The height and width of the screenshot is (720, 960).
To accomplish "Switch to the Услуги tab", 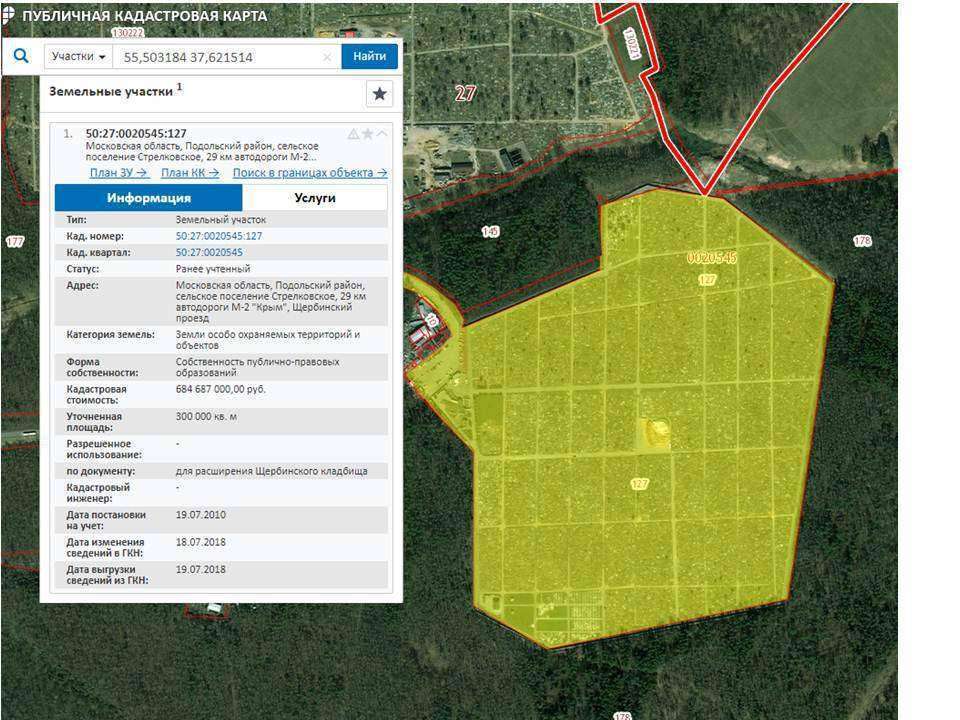I will click(315, 198).
